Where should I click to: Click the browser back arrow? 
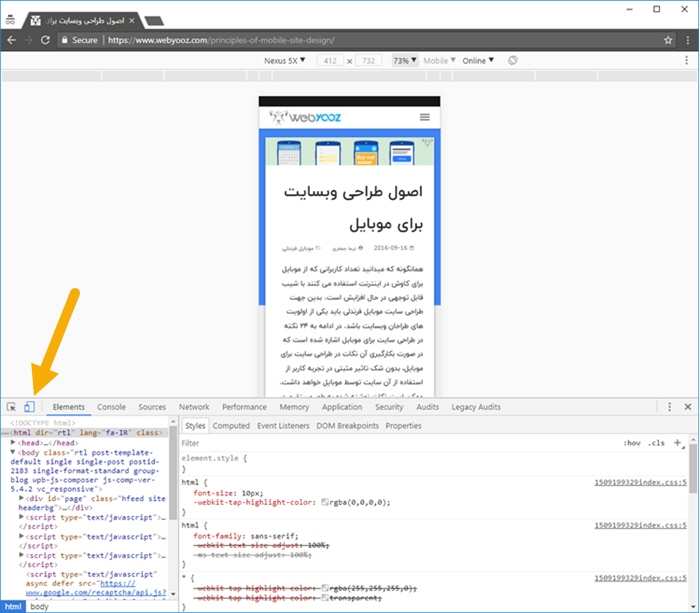click(11, 40)
